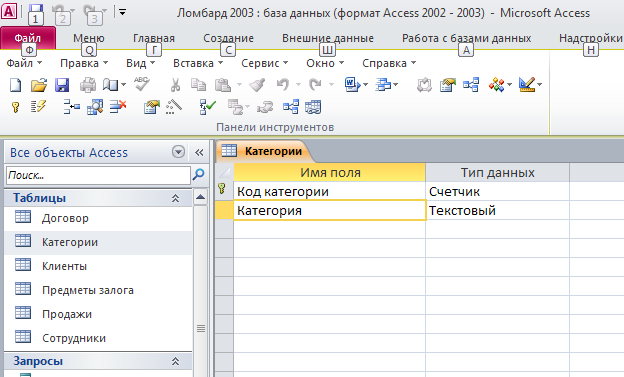Collapse the Запросы group
This screenshot has height=377, width=624.
pos(175,361)
